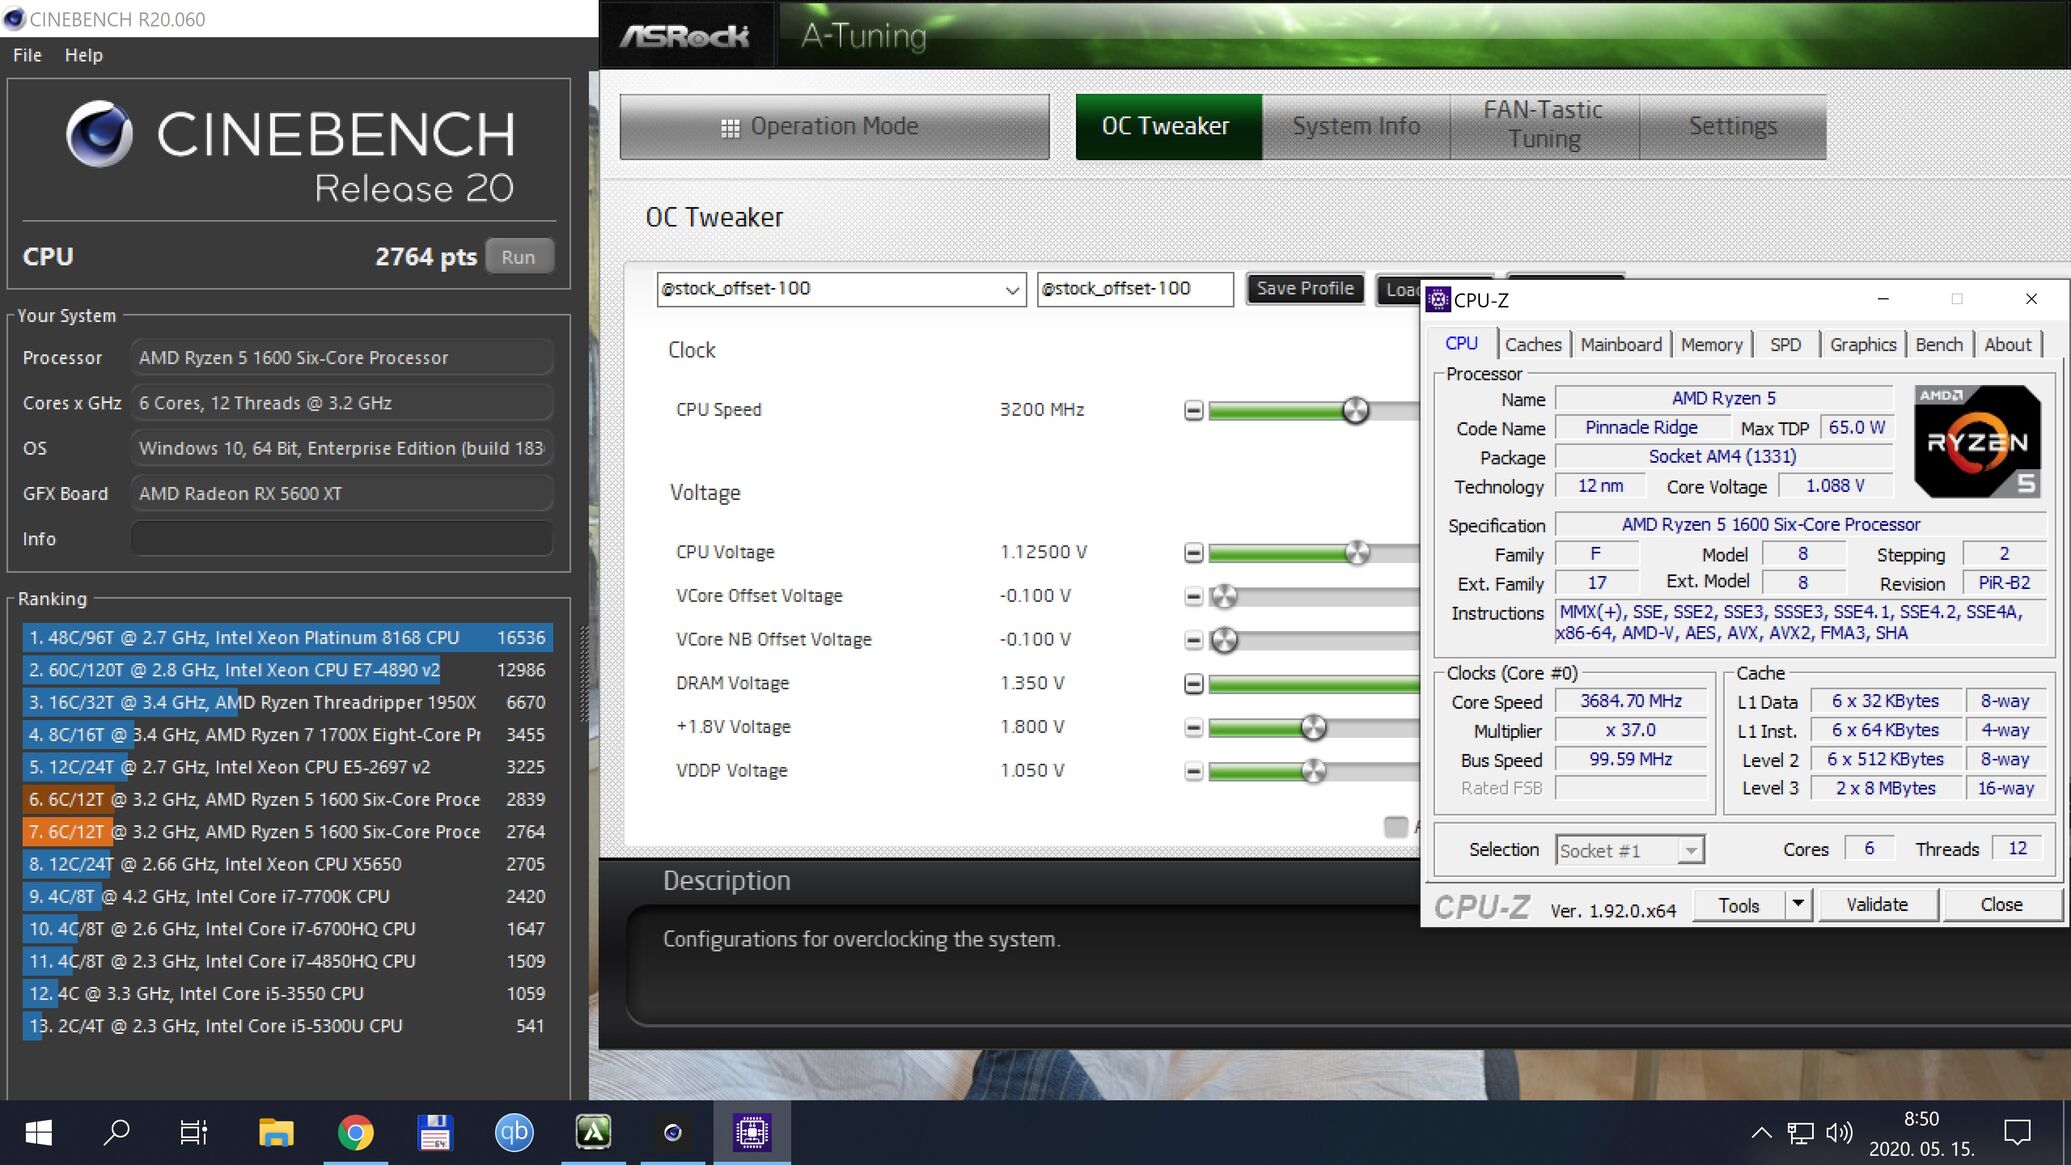Switch to Cinebench taskbar icon

(672, 1133)
